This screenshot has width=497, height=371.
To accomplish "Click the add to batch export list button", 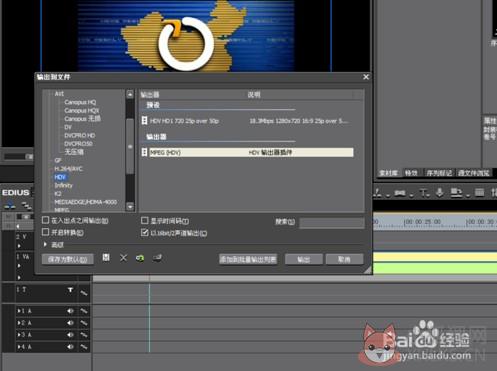I will coord(248,259).
